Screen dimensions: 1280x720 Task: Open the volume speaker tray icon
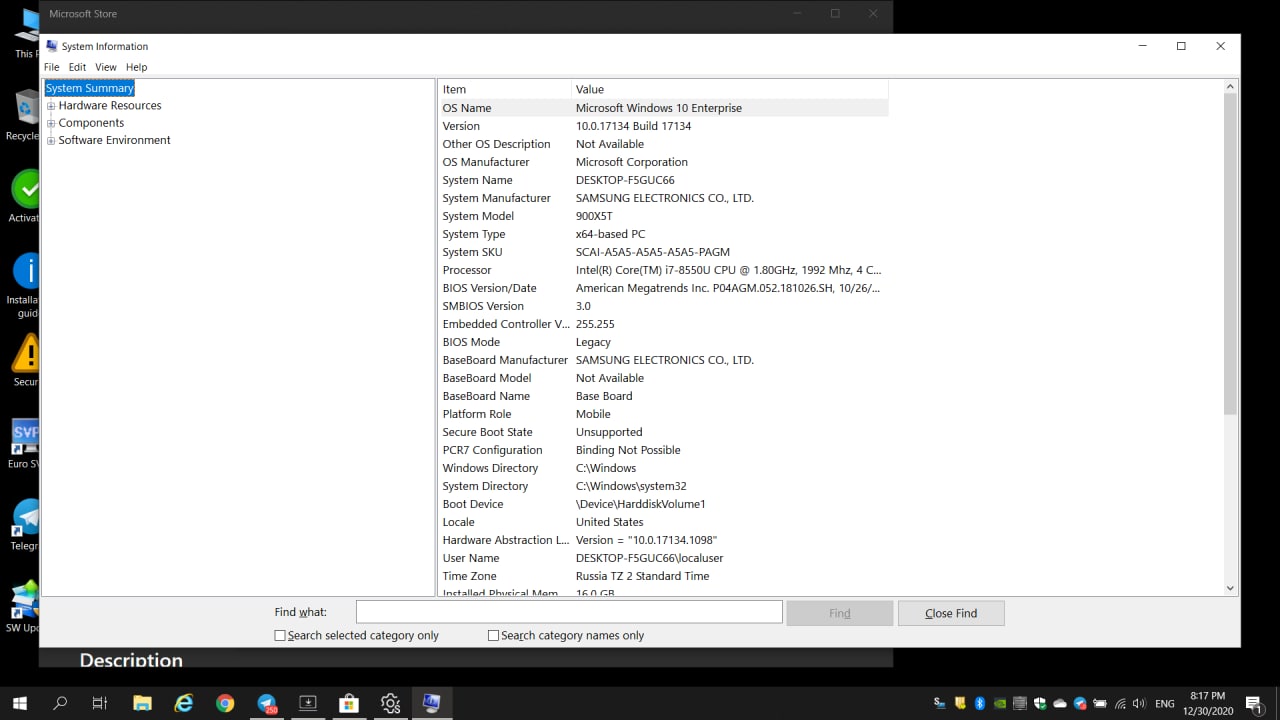1139,703
